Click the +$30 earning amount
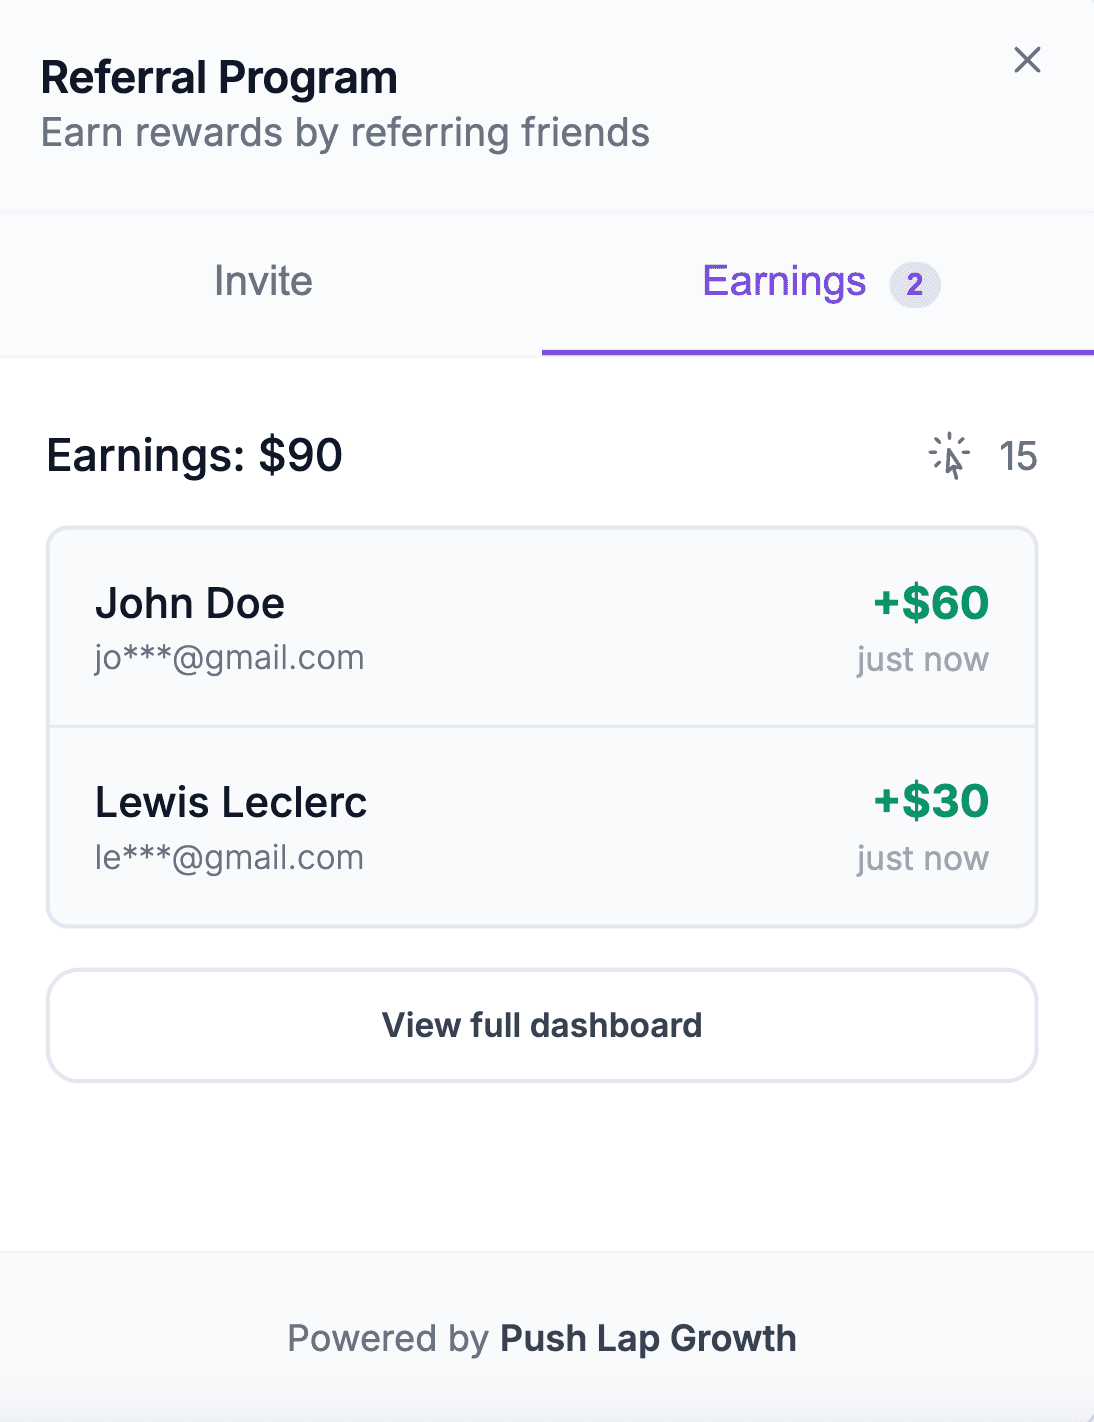Screen dimensions: 1094x1422 coord(931,801)
